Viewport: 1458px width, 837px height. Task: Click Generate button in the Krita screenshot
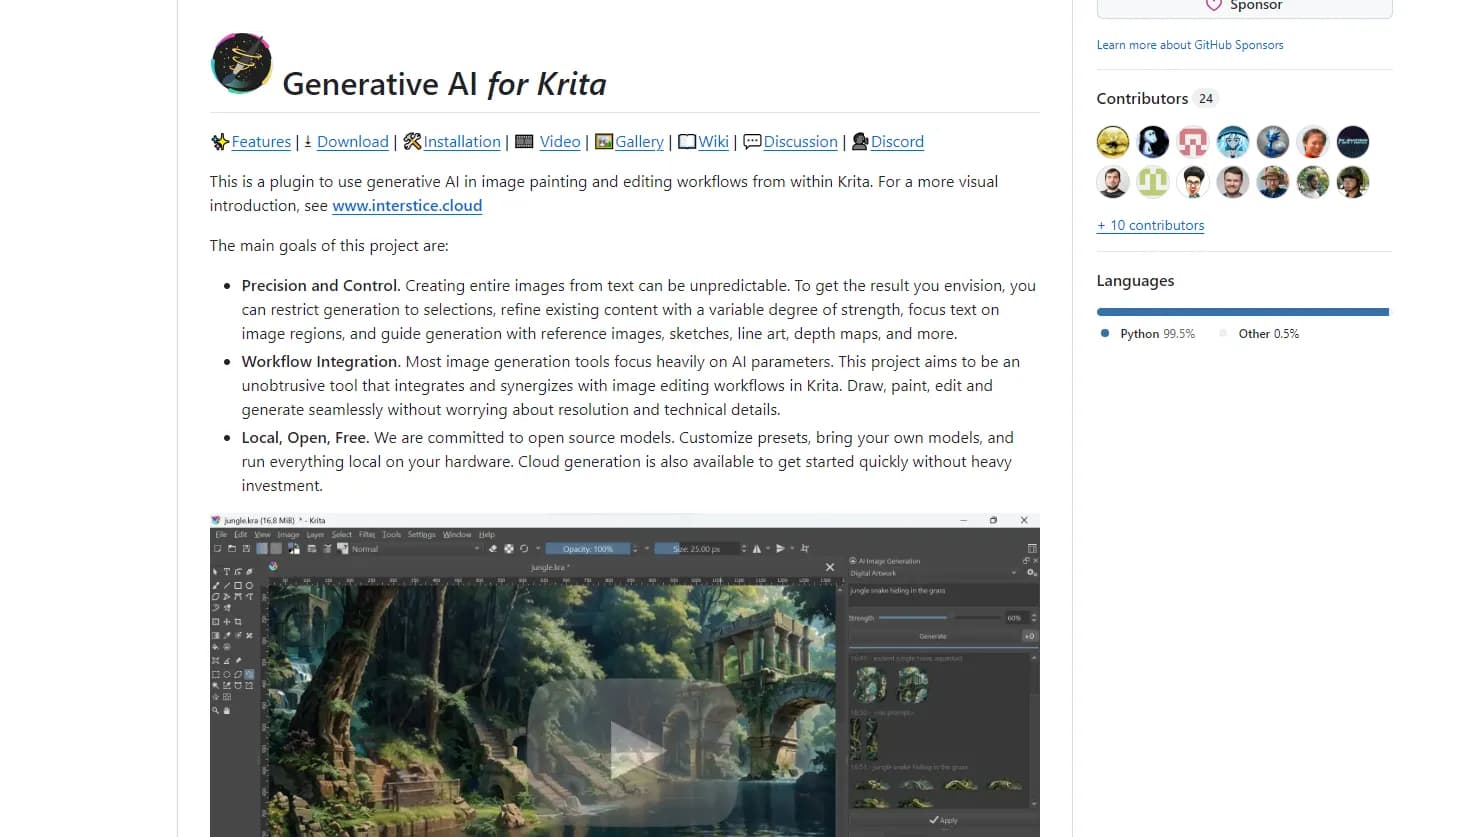click(x=932, y=636)
